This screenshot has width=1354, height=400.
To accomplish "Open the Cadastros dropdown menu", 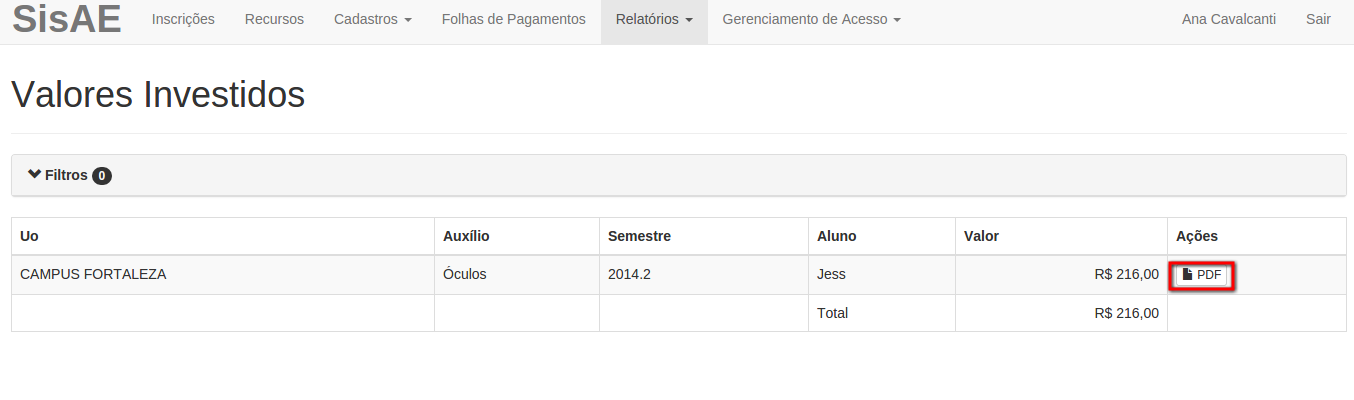I will (373, 20).
